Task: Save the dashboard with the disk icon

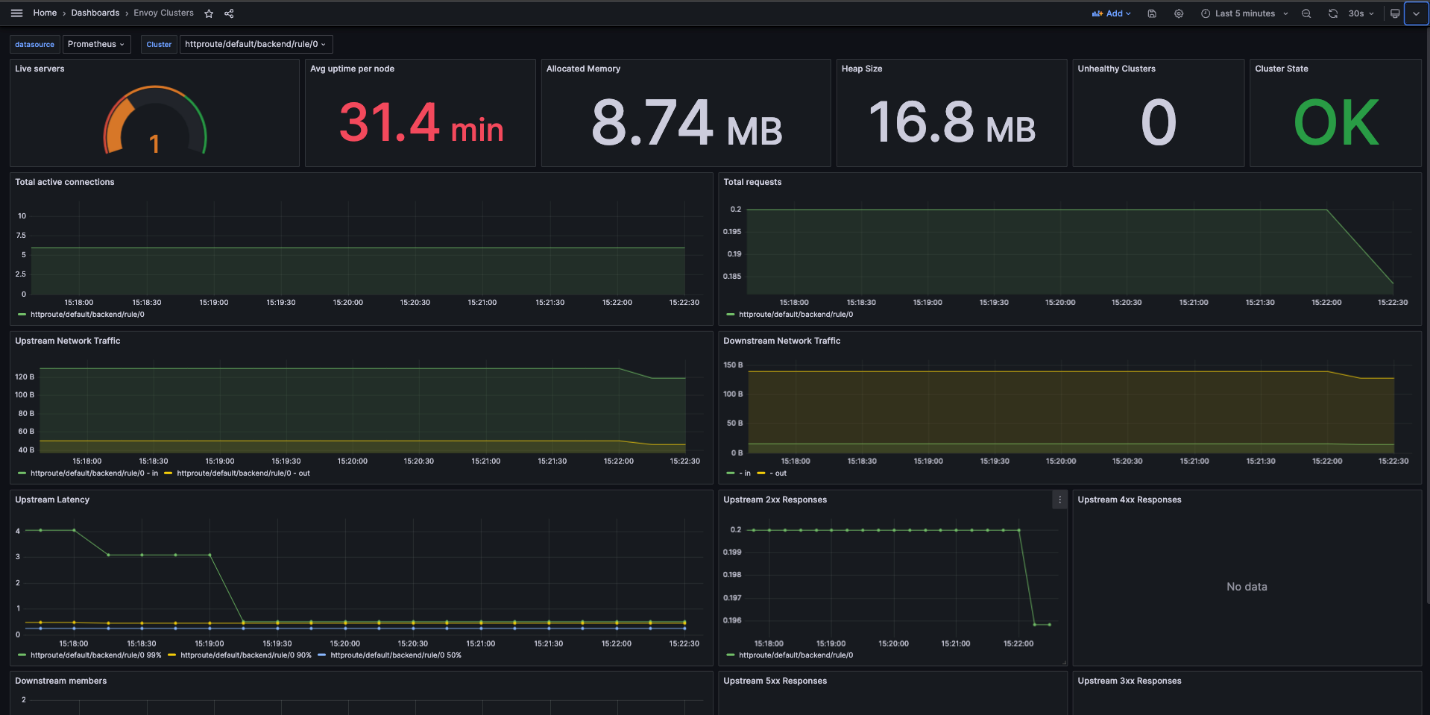Action: pyautogui.click(x=1152, y=14)
